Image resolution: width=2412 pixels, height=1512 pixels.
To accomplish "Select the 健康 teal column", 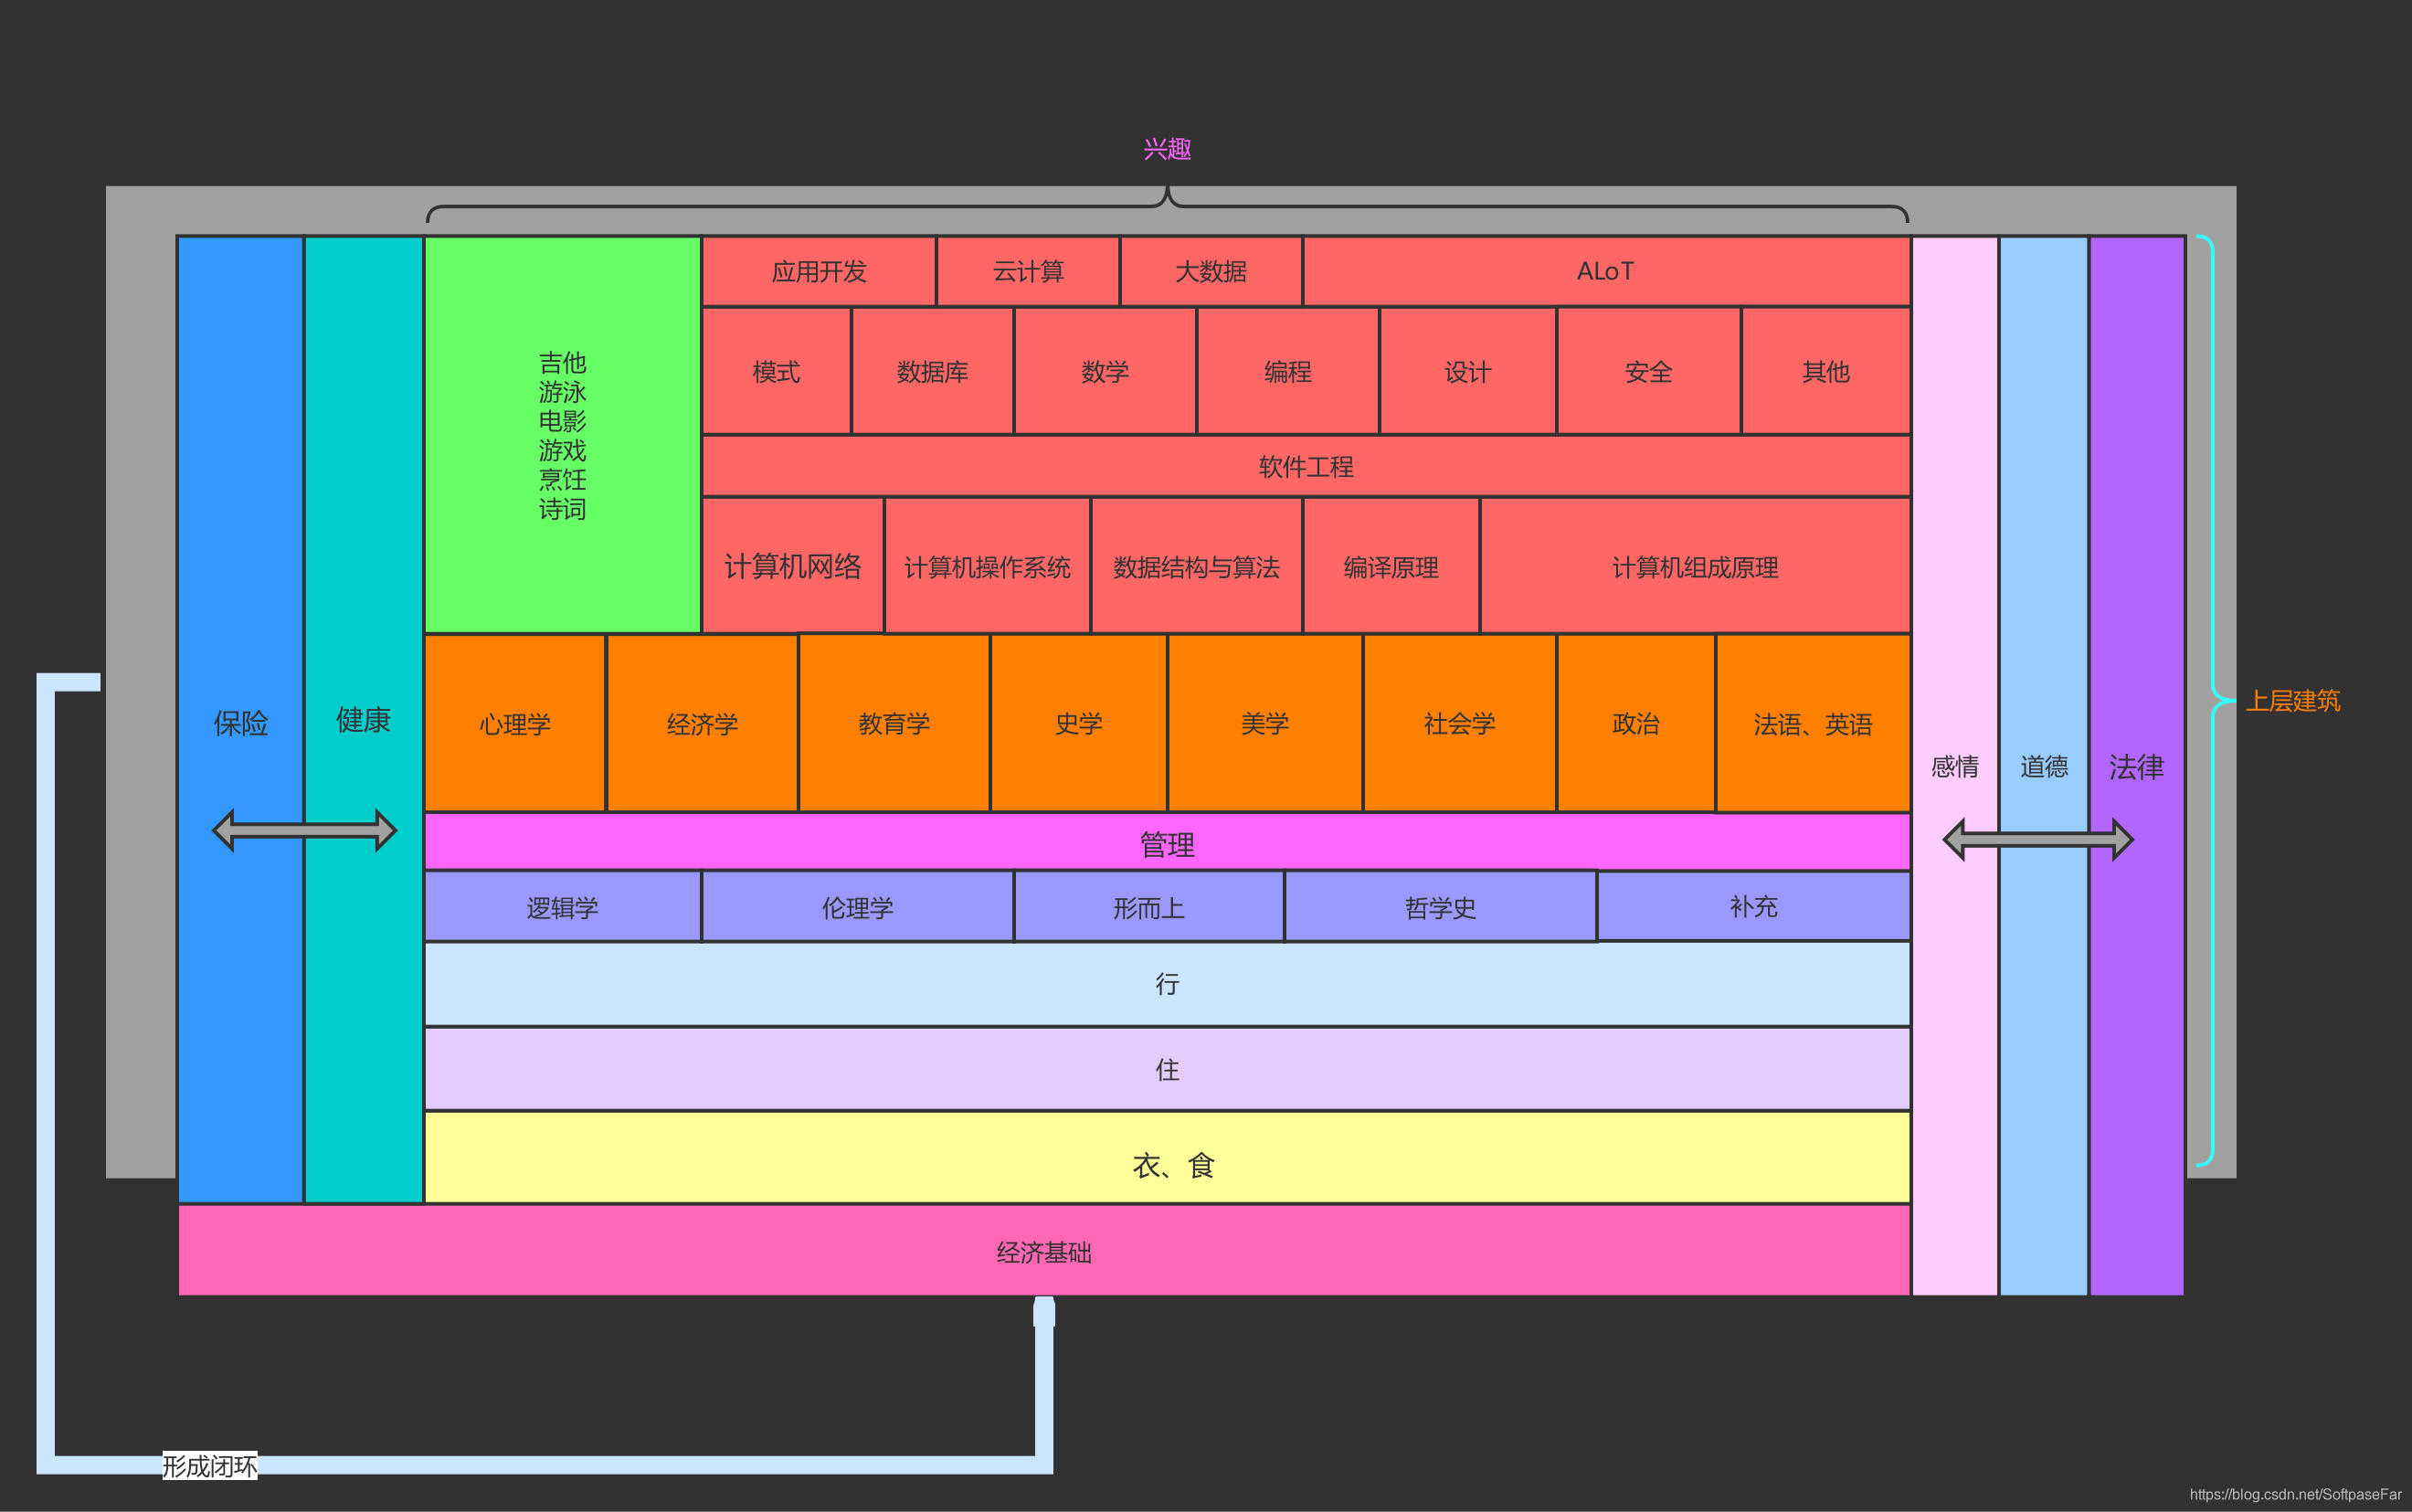I will click(x=363, y=720).
